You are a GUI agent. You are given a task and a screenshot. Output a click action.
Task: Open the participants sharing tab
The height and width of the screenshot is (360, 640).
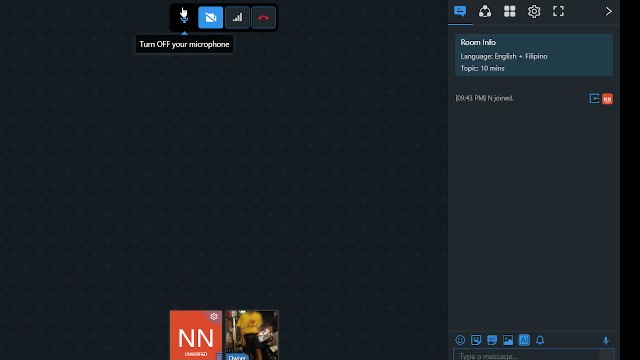point(485,11)
